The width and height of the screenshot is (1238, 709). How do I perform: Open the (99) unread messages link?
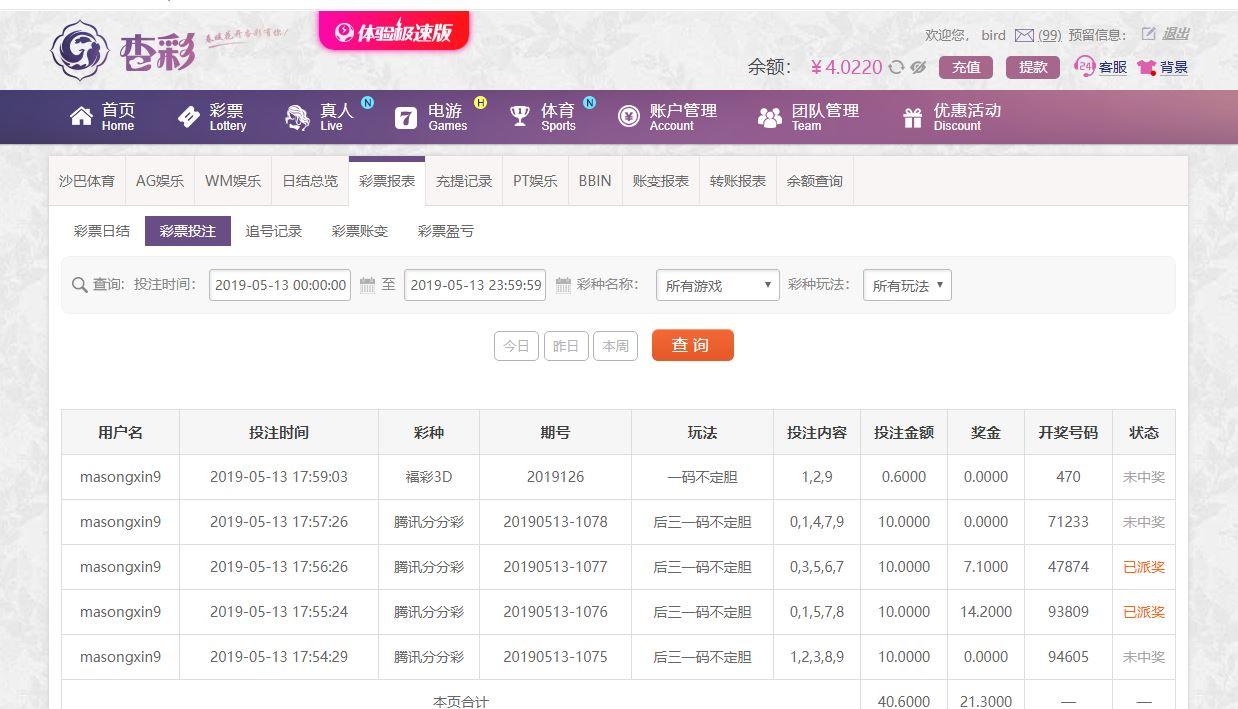pyautogui.click(x=1049, y=35)
